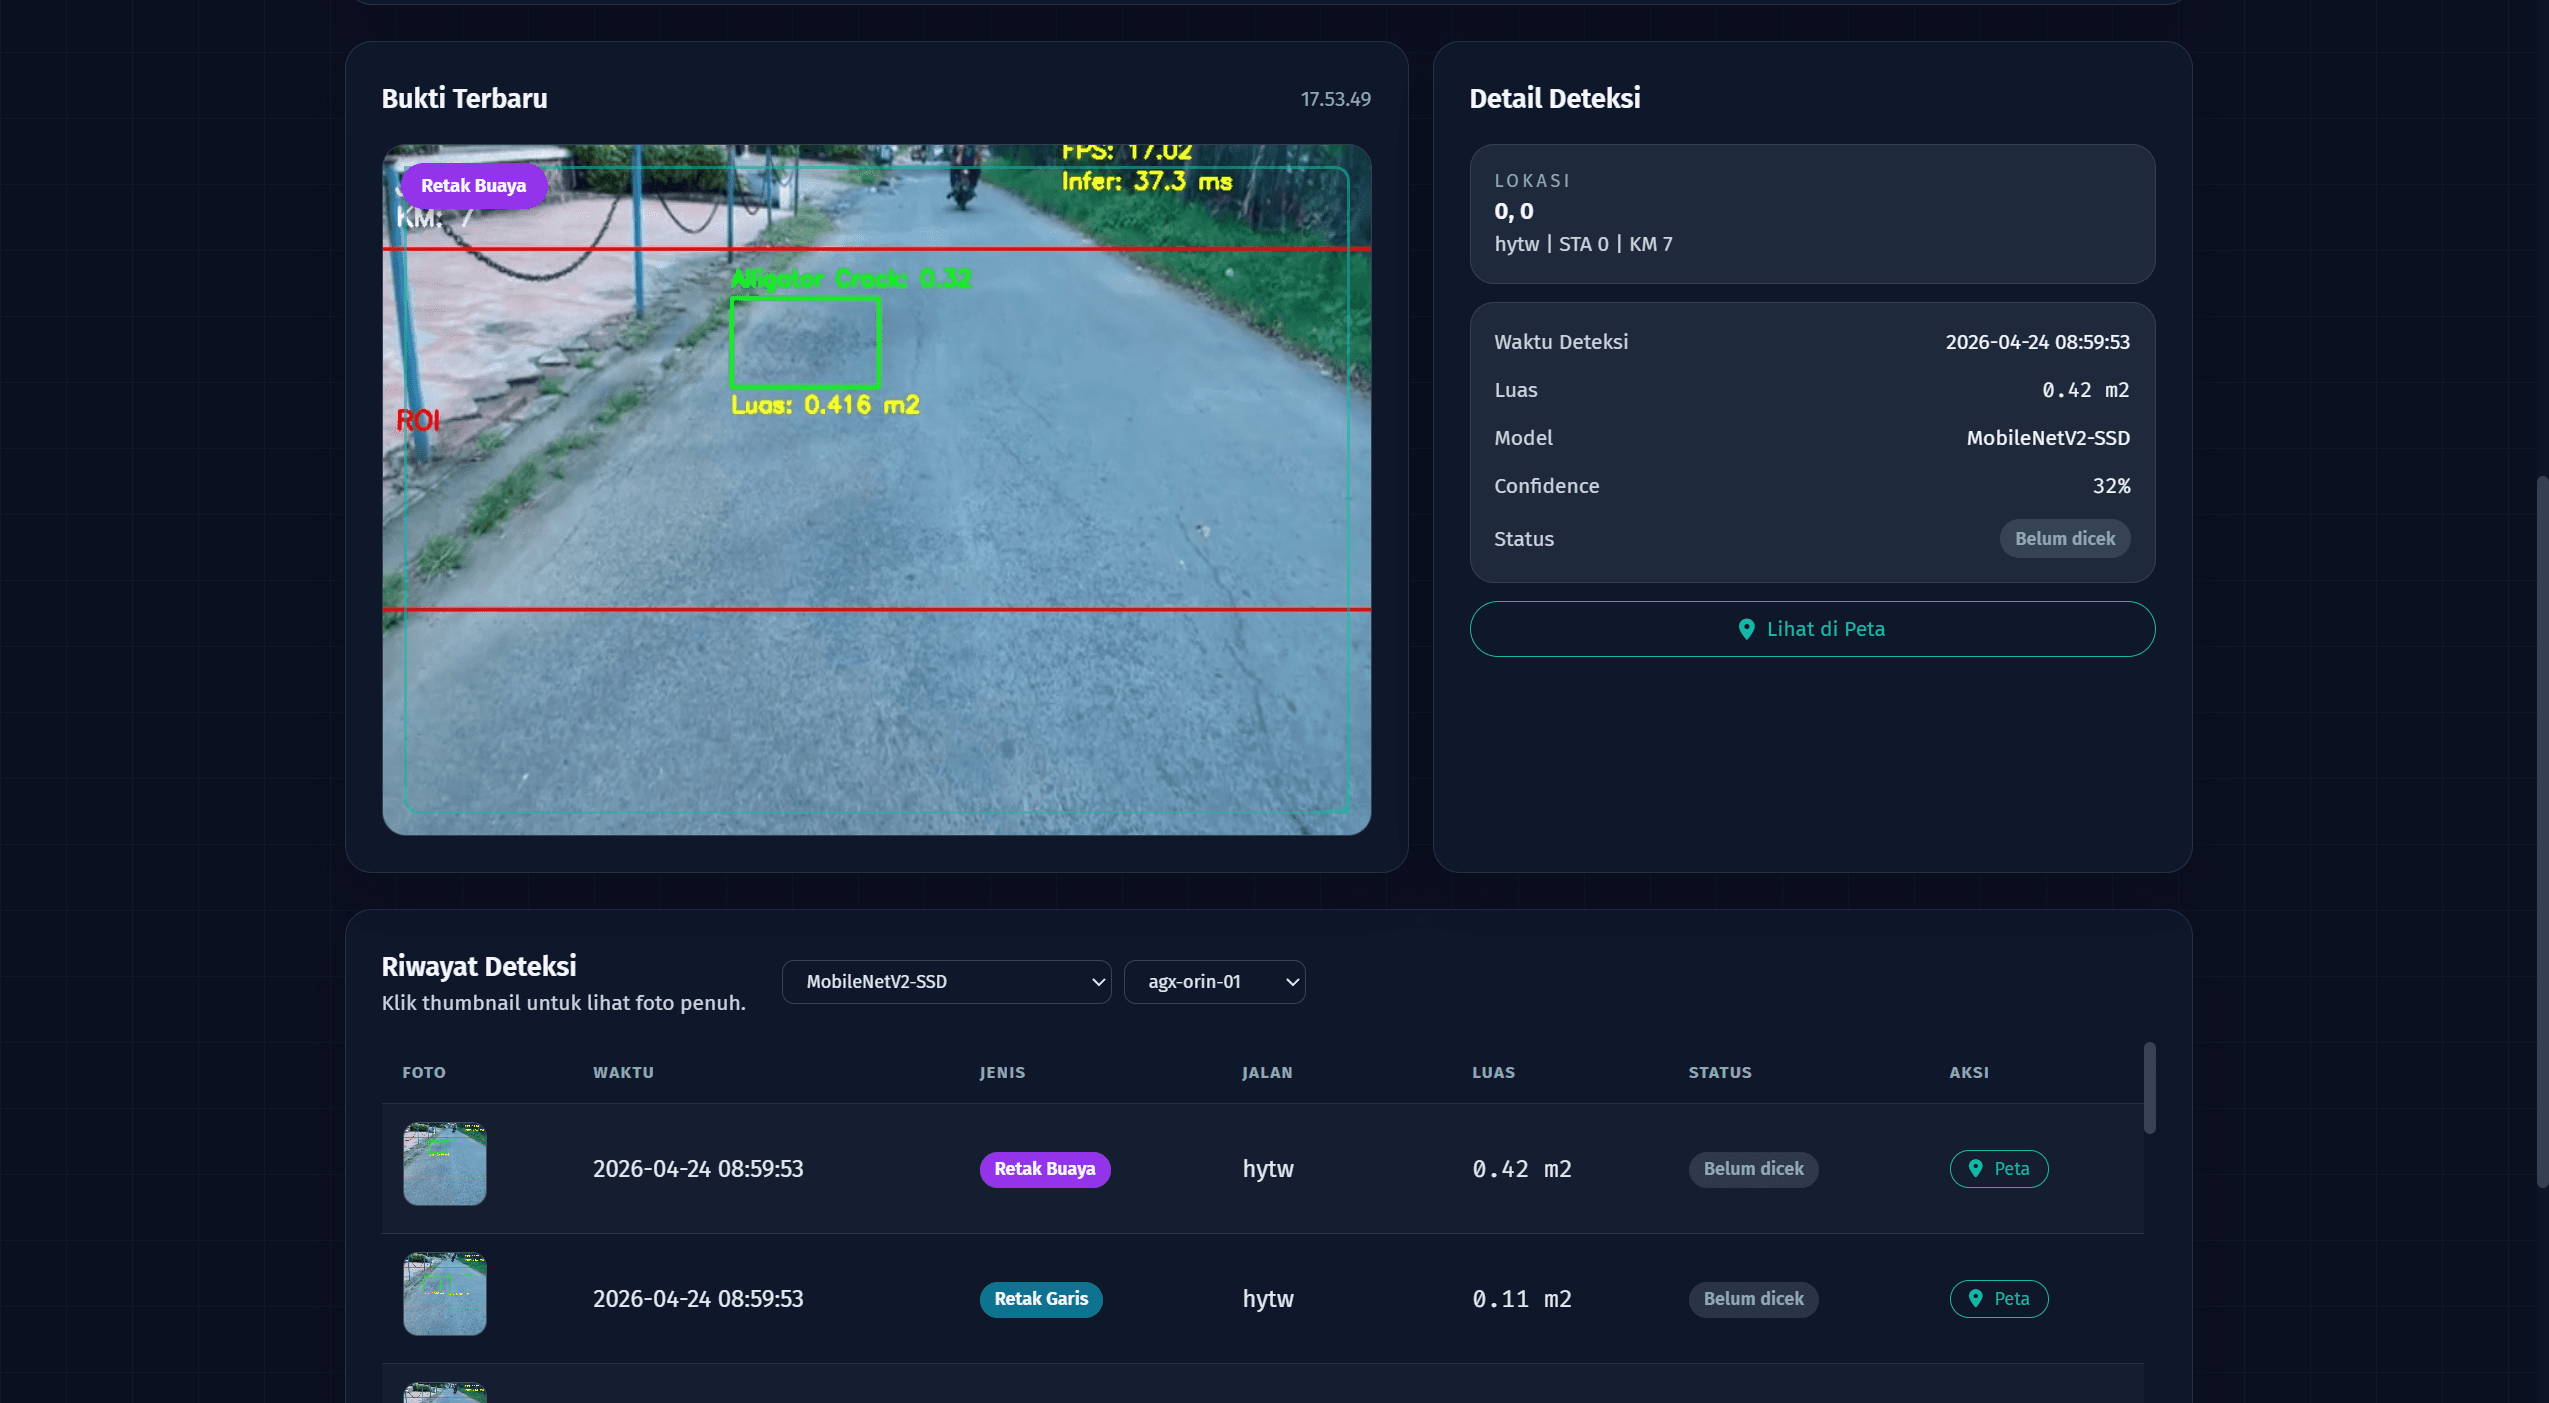Click the FOTO column header
The width and height of the screenshot is (2549, 1403).
(x=424, y=1072)
